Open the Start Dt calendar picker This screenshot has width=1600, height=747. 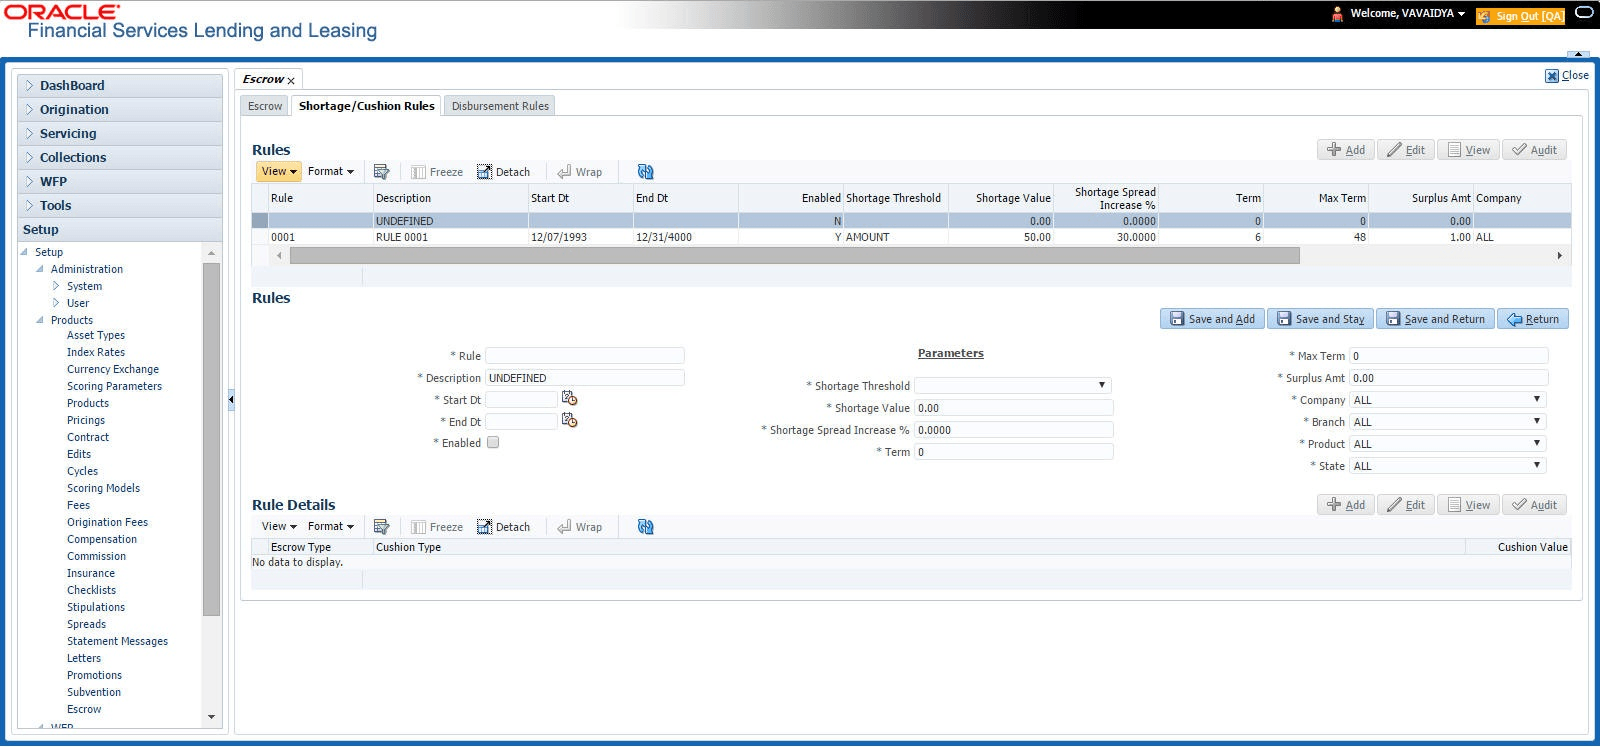pos(569,398)
